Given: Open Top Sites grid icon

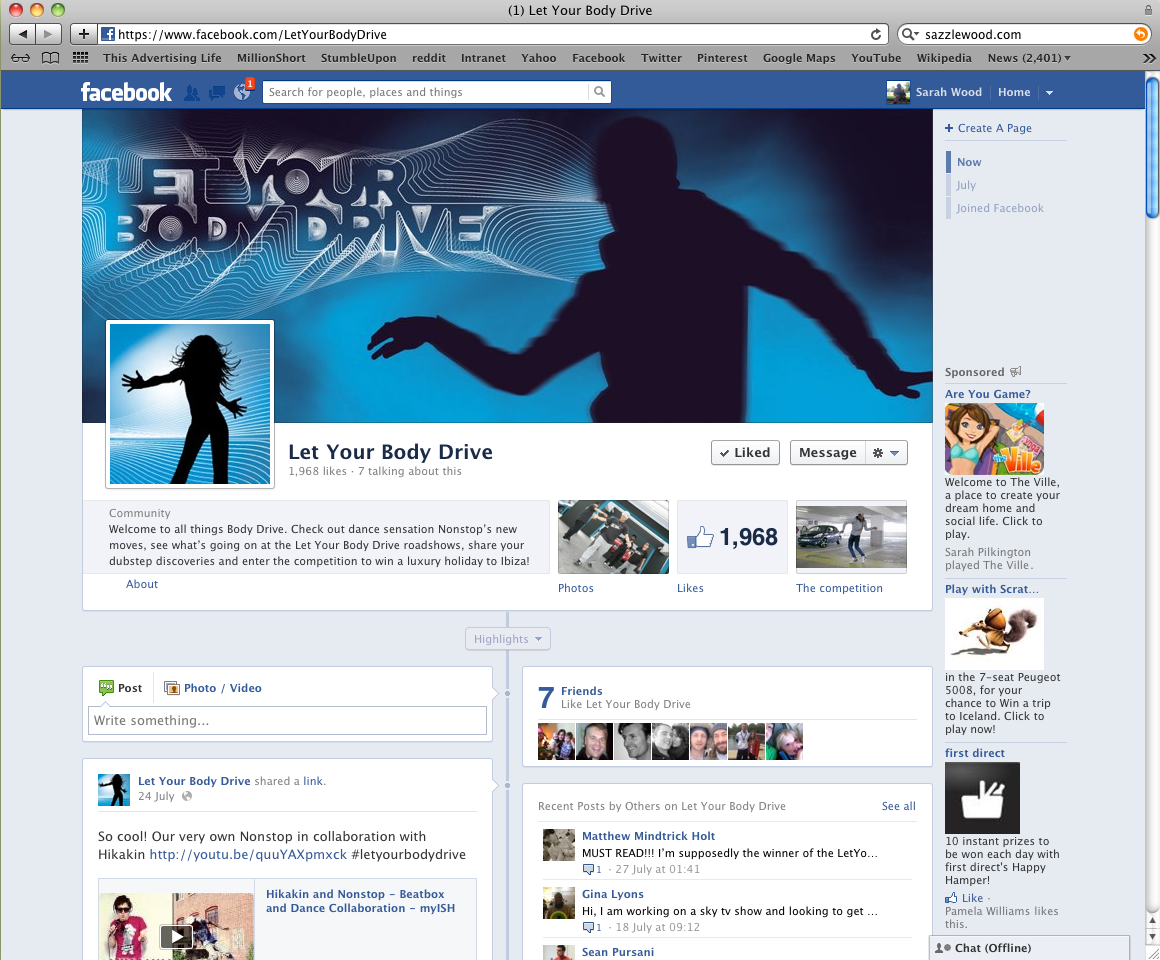Looking at the screenshot, I should 81,58.
